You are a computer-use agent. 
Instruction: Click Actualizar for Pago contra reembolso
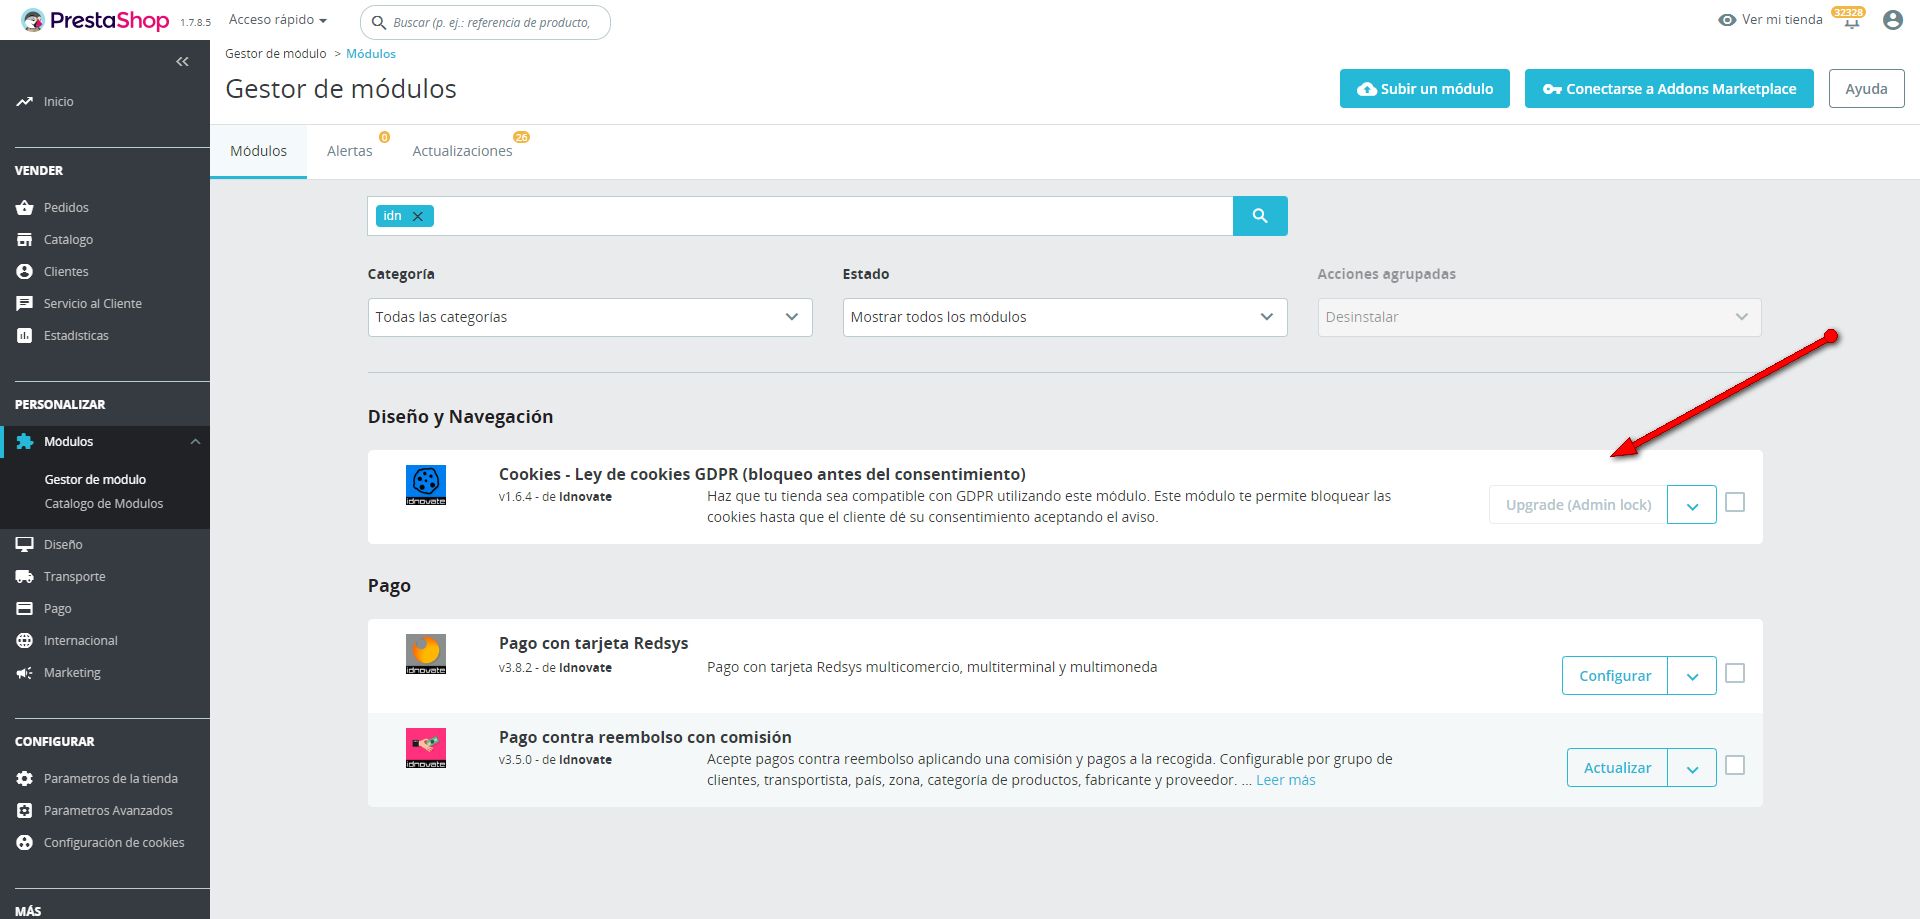(1617, 768)
